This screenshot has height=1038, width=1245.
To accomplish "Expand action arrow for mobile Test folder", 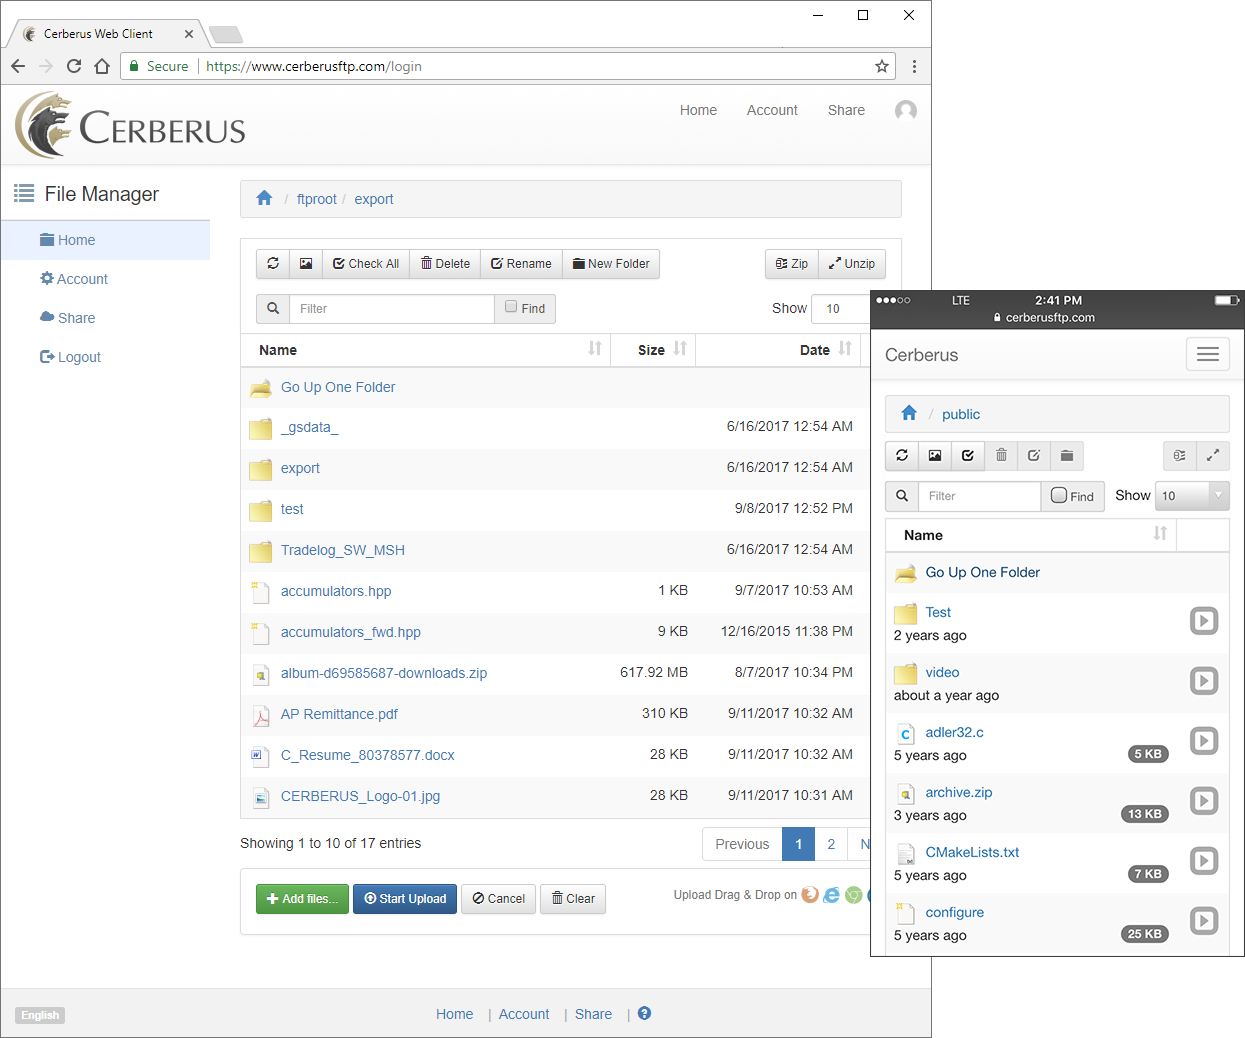I will (1204, 621).
